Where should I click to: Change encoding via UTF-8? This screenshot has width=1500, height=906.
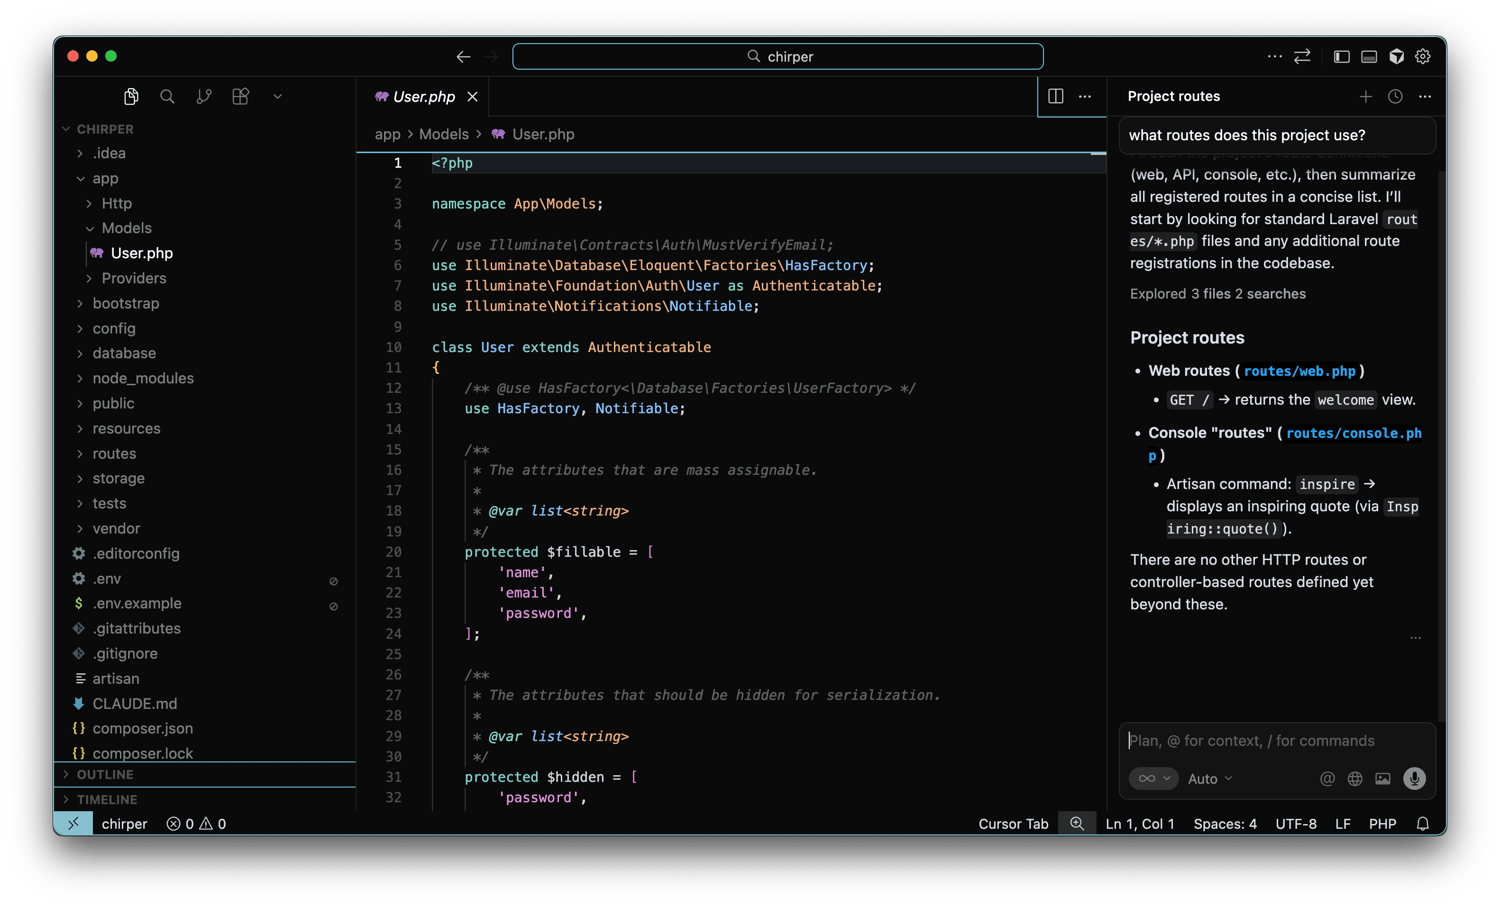pos(1296,824)
